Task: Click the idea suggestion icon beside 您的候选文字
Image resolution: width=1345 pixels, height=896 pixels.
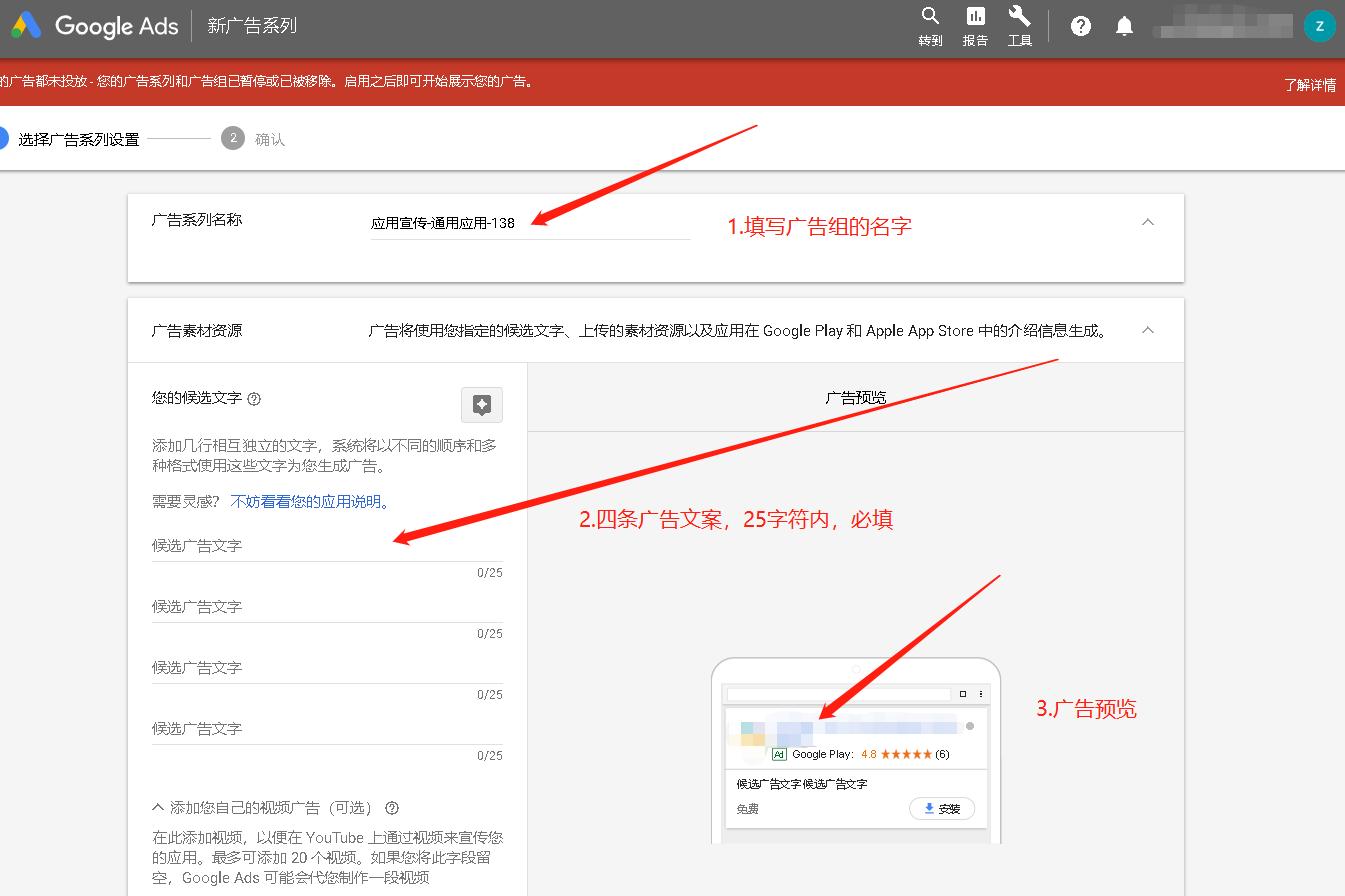Action: (483, 404)
